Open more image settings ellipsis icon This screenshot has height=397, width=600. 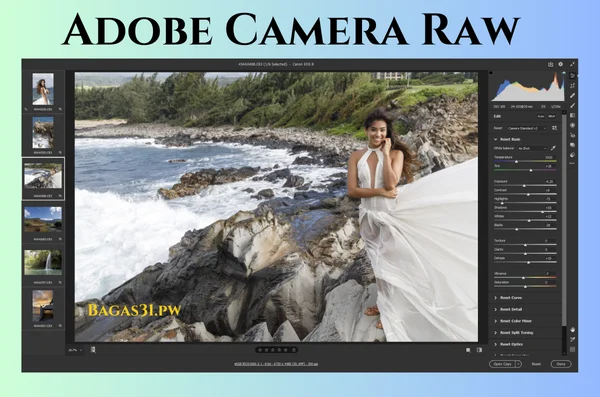[x=572, y=163]
